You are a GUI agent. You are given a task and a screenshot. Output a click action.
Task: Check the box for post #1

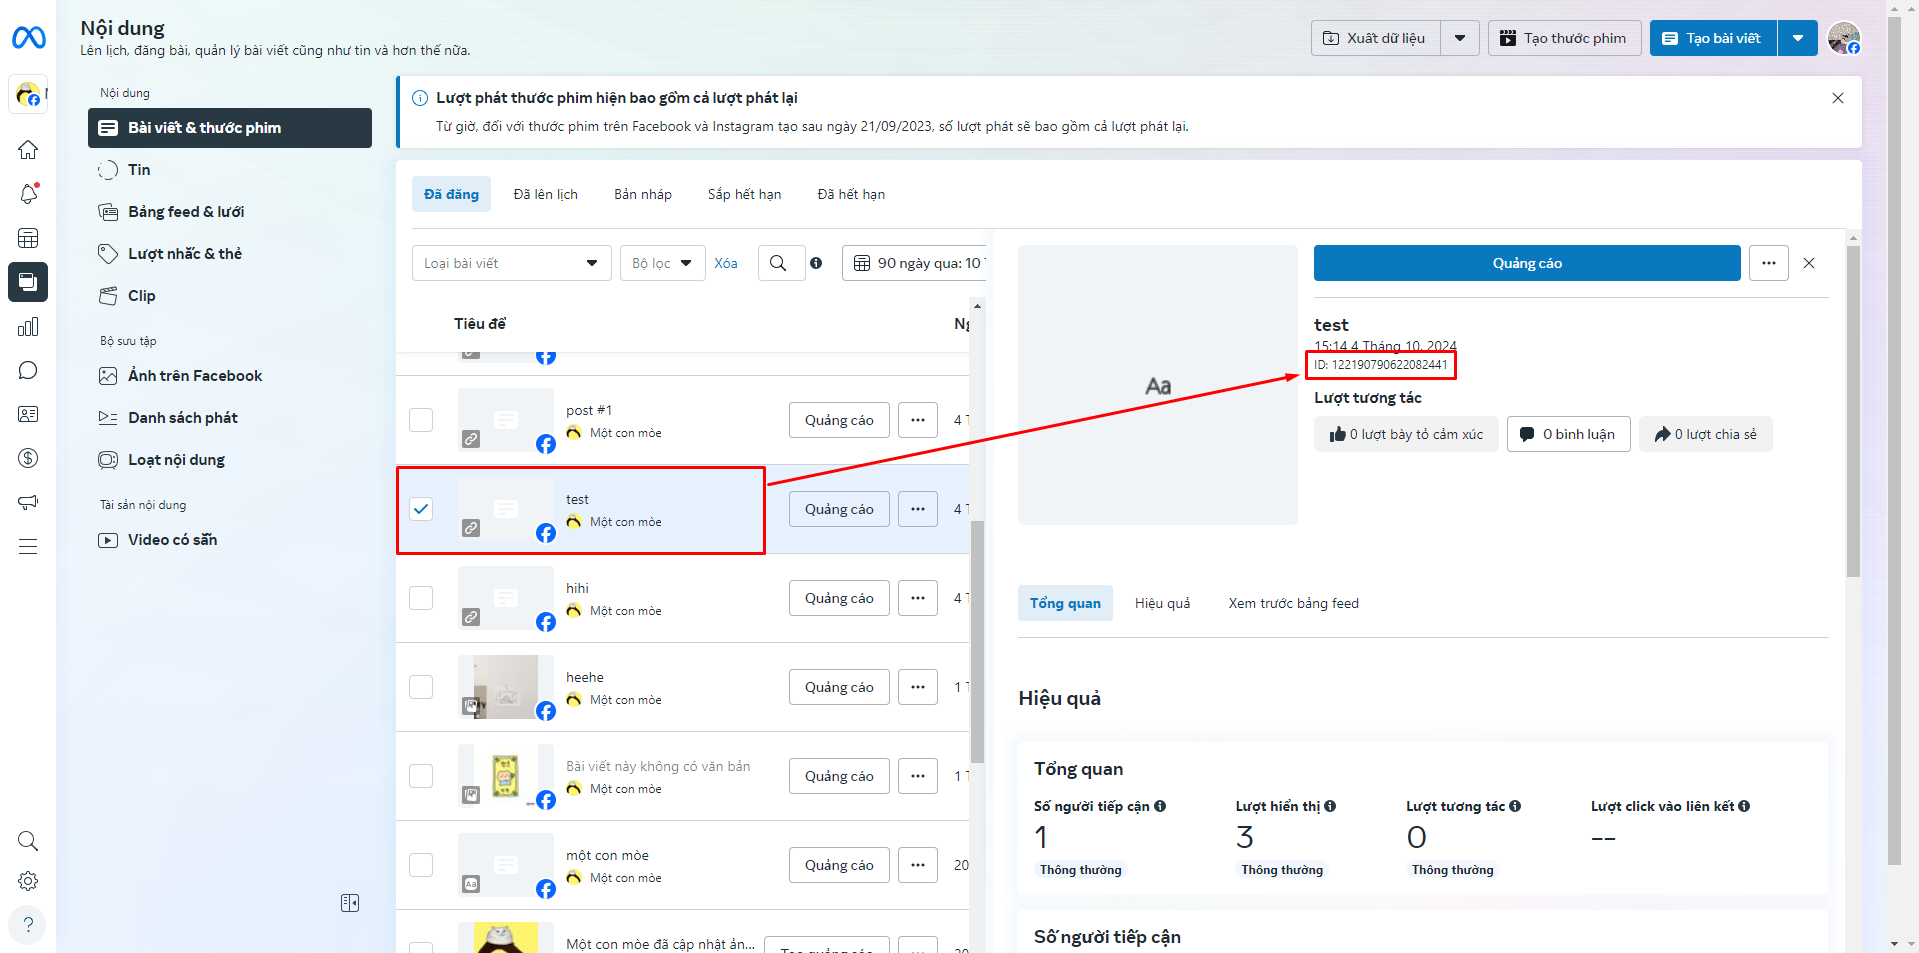tap(421, 420)
